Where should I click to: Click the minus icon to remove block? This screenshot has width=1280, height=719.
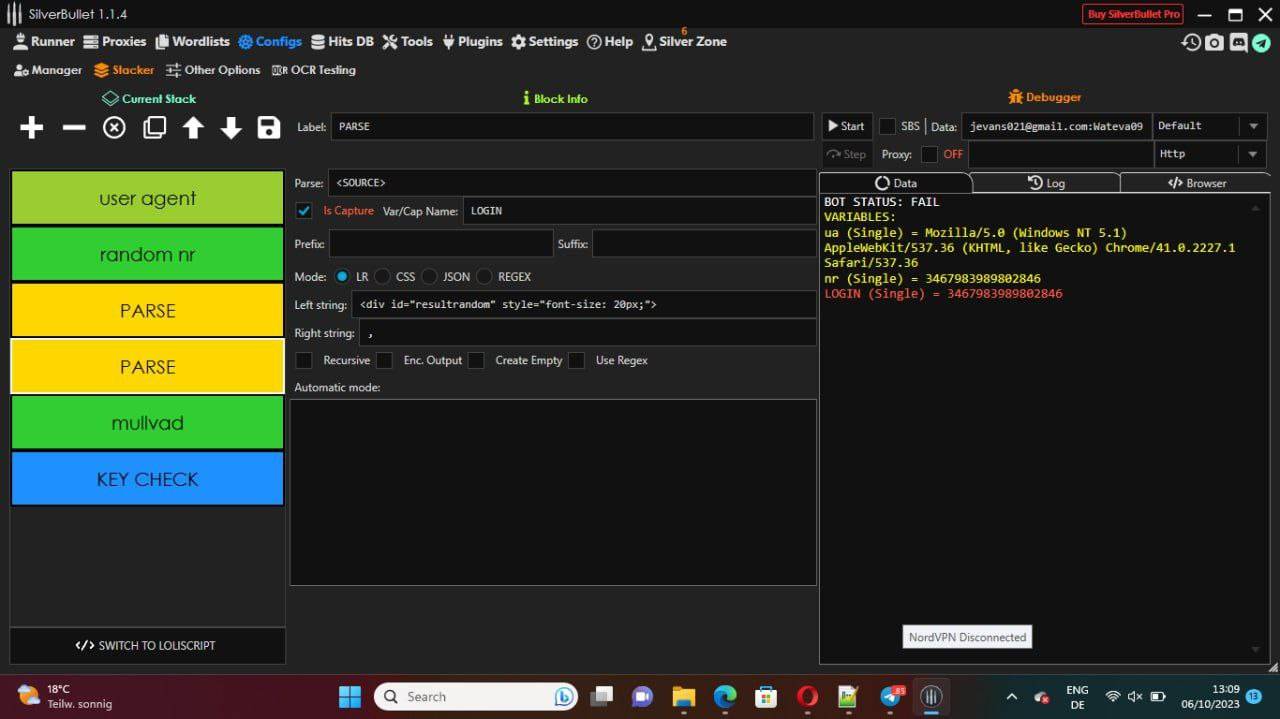point(74,128)
